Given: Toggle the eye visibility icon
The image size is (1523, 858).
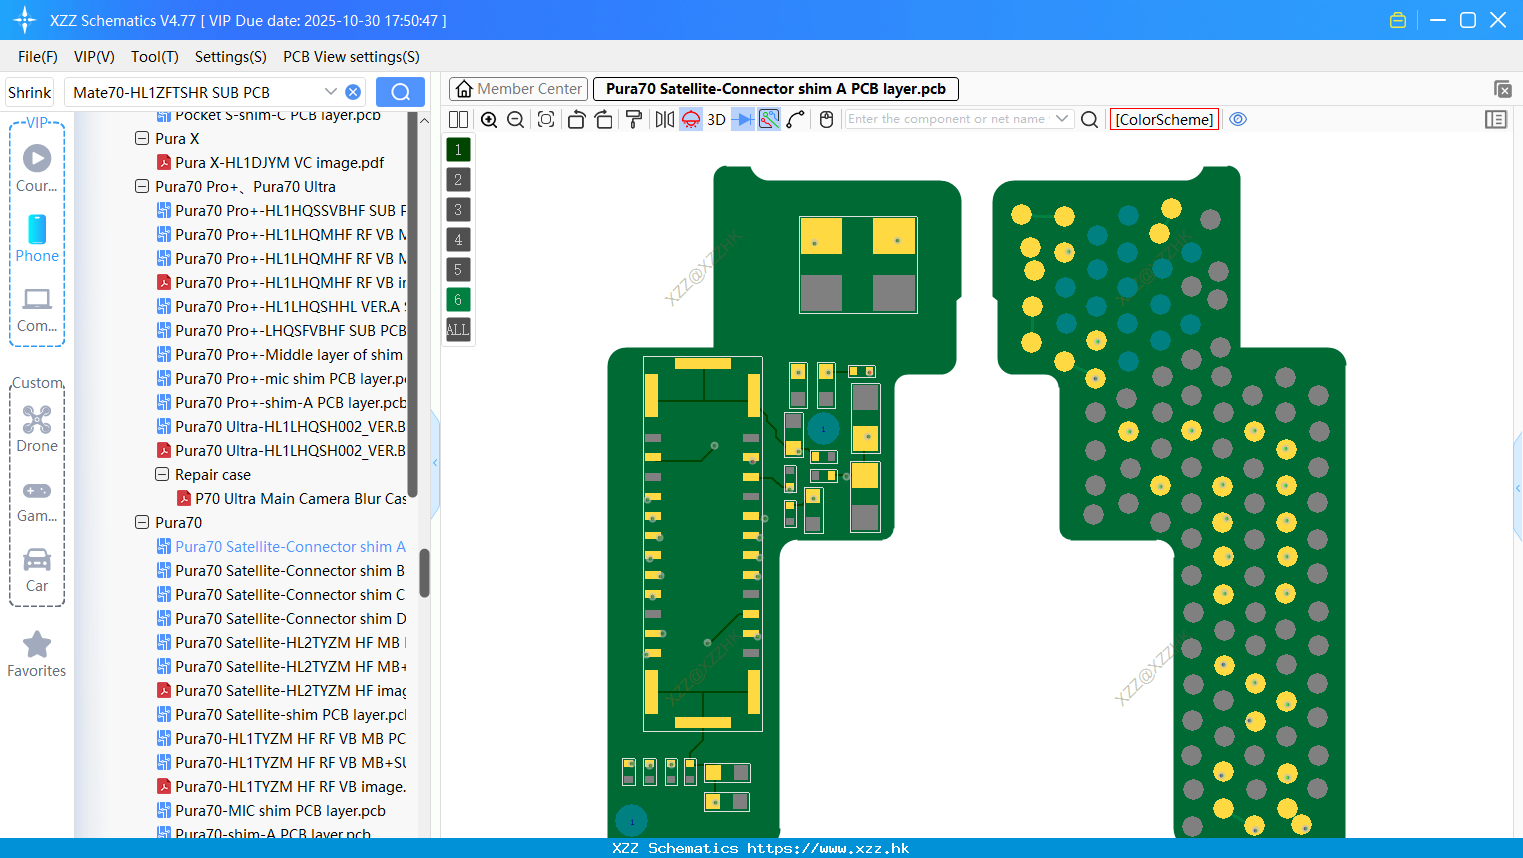Looking at the screenshot, I should pos(1238,119).
